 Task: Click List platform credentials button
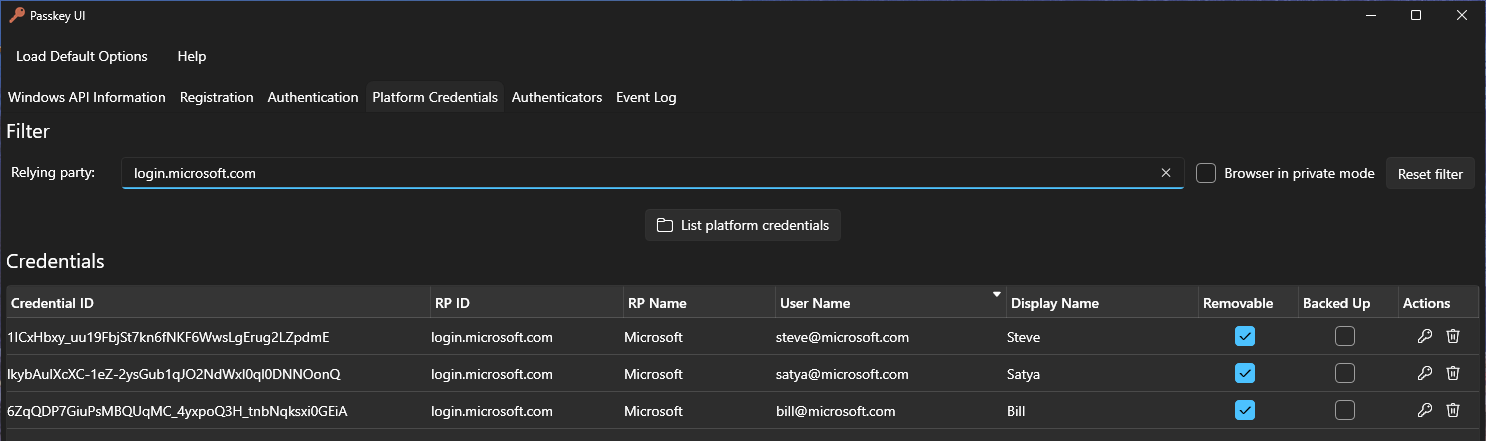pyautogui.click(x=743, y=225)
